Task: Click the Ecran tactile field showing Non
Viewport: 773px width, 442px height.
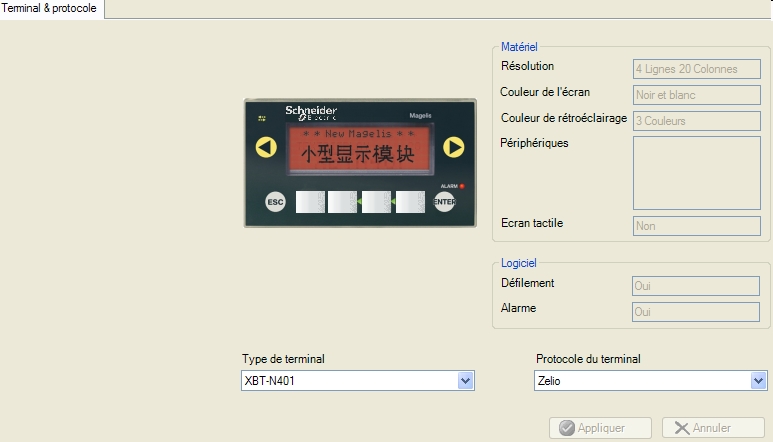Action: point(697,226)
